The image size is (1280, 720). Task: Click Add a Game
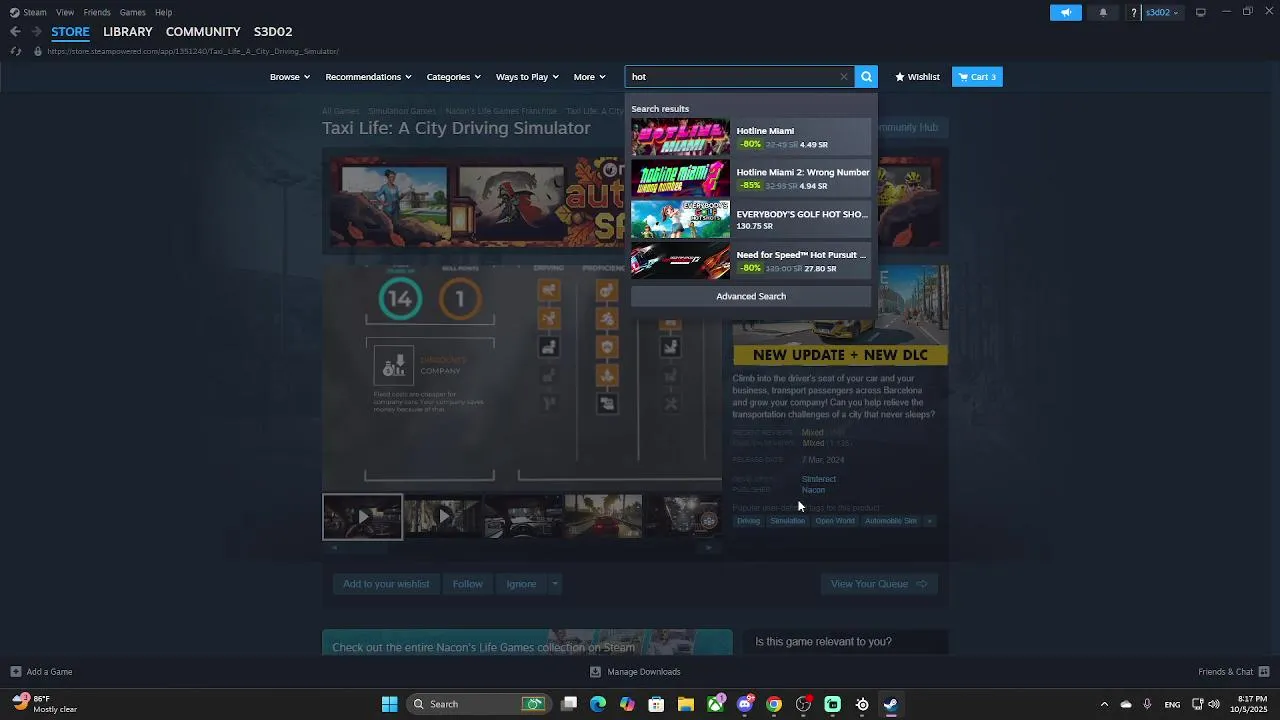click(41, 672)
